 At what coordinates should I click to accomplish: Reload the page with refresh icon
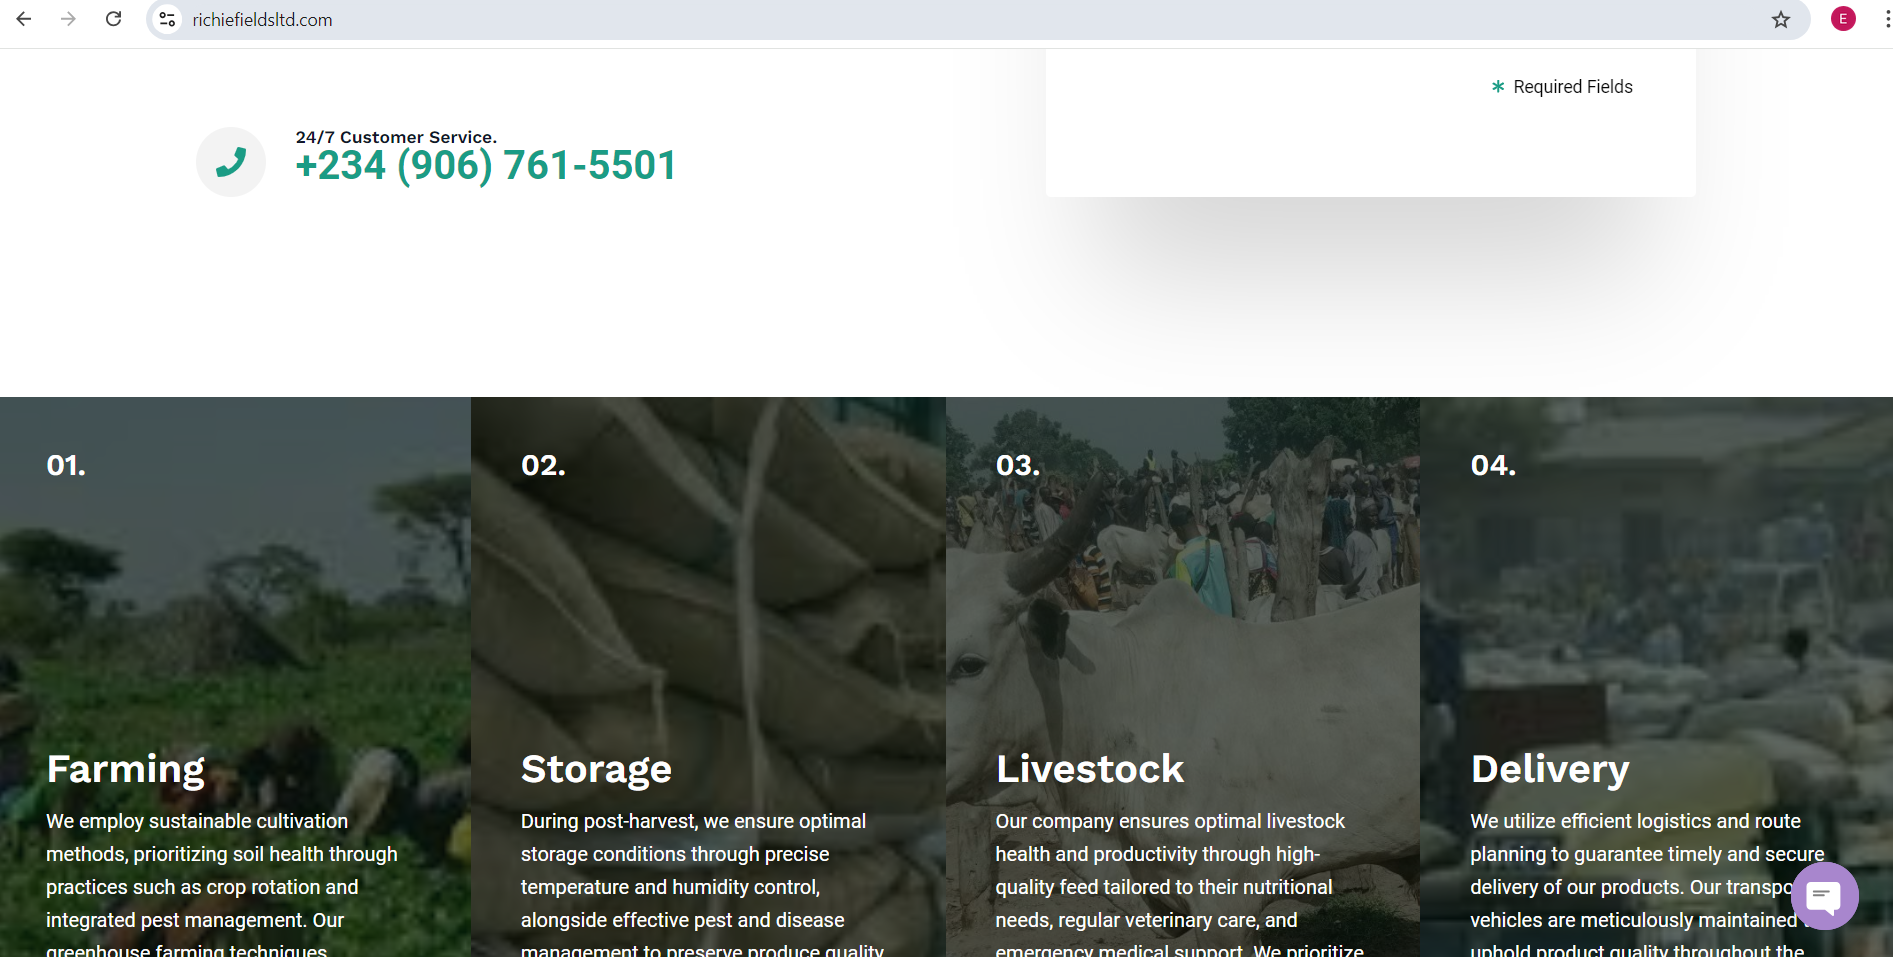click(114, 19)
